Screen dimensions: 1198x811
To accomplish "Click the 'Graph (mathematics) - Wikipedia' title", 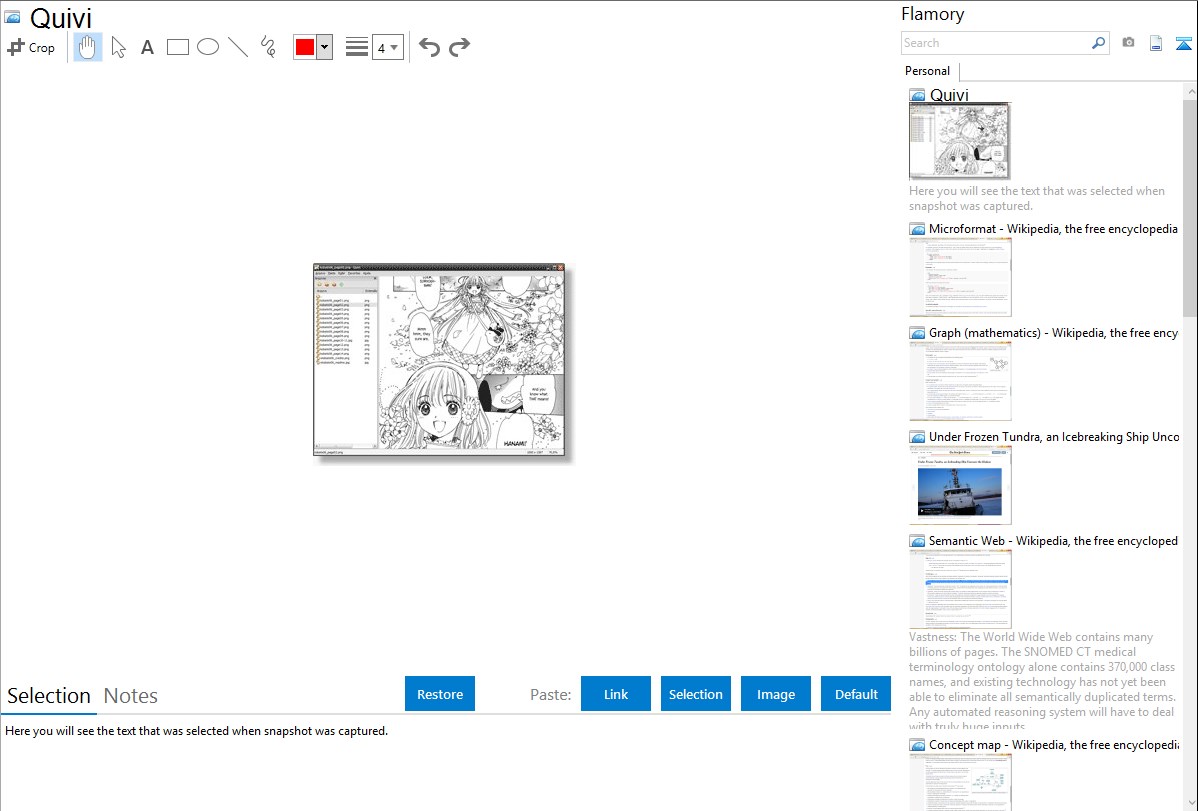I will tap(1053, 333).
